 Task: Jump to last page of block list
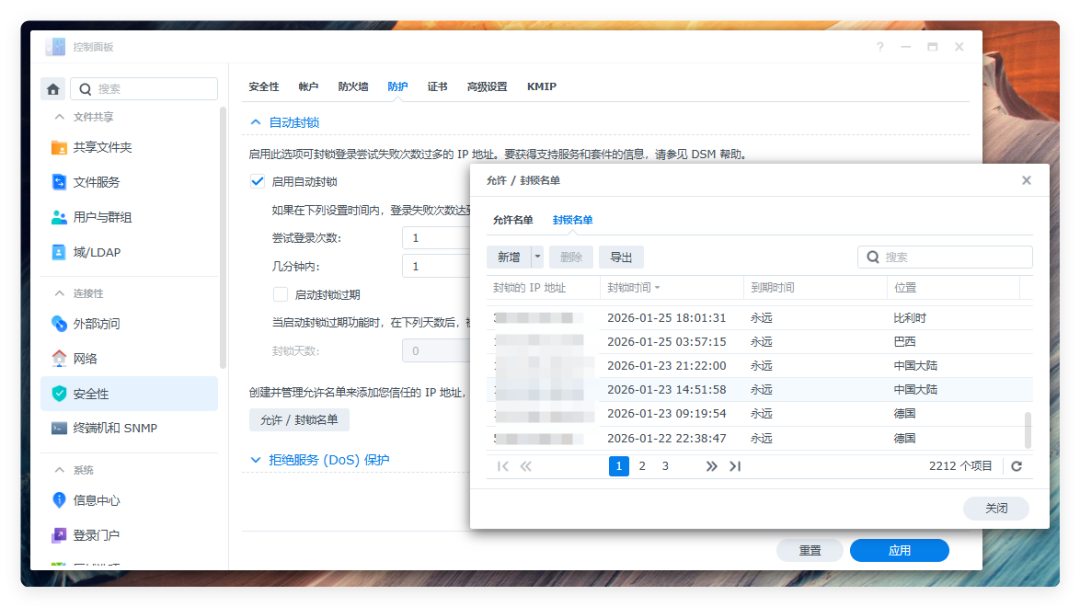[x=735, y=466]
